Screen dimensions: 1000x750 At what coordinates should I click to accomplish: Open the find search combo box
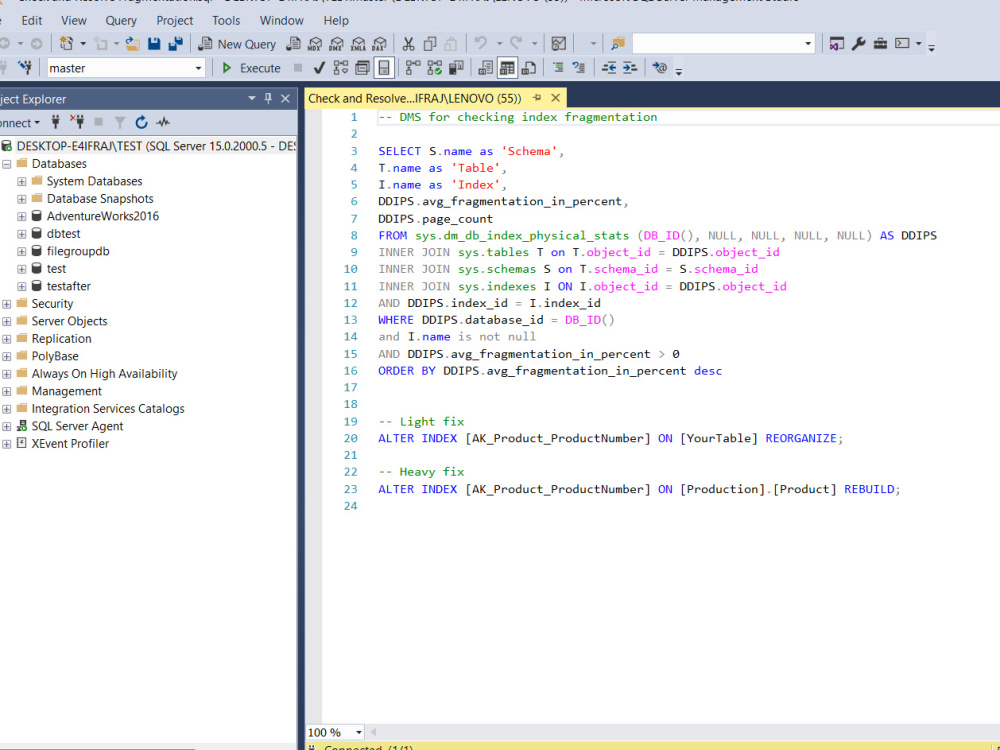point(724,43)
